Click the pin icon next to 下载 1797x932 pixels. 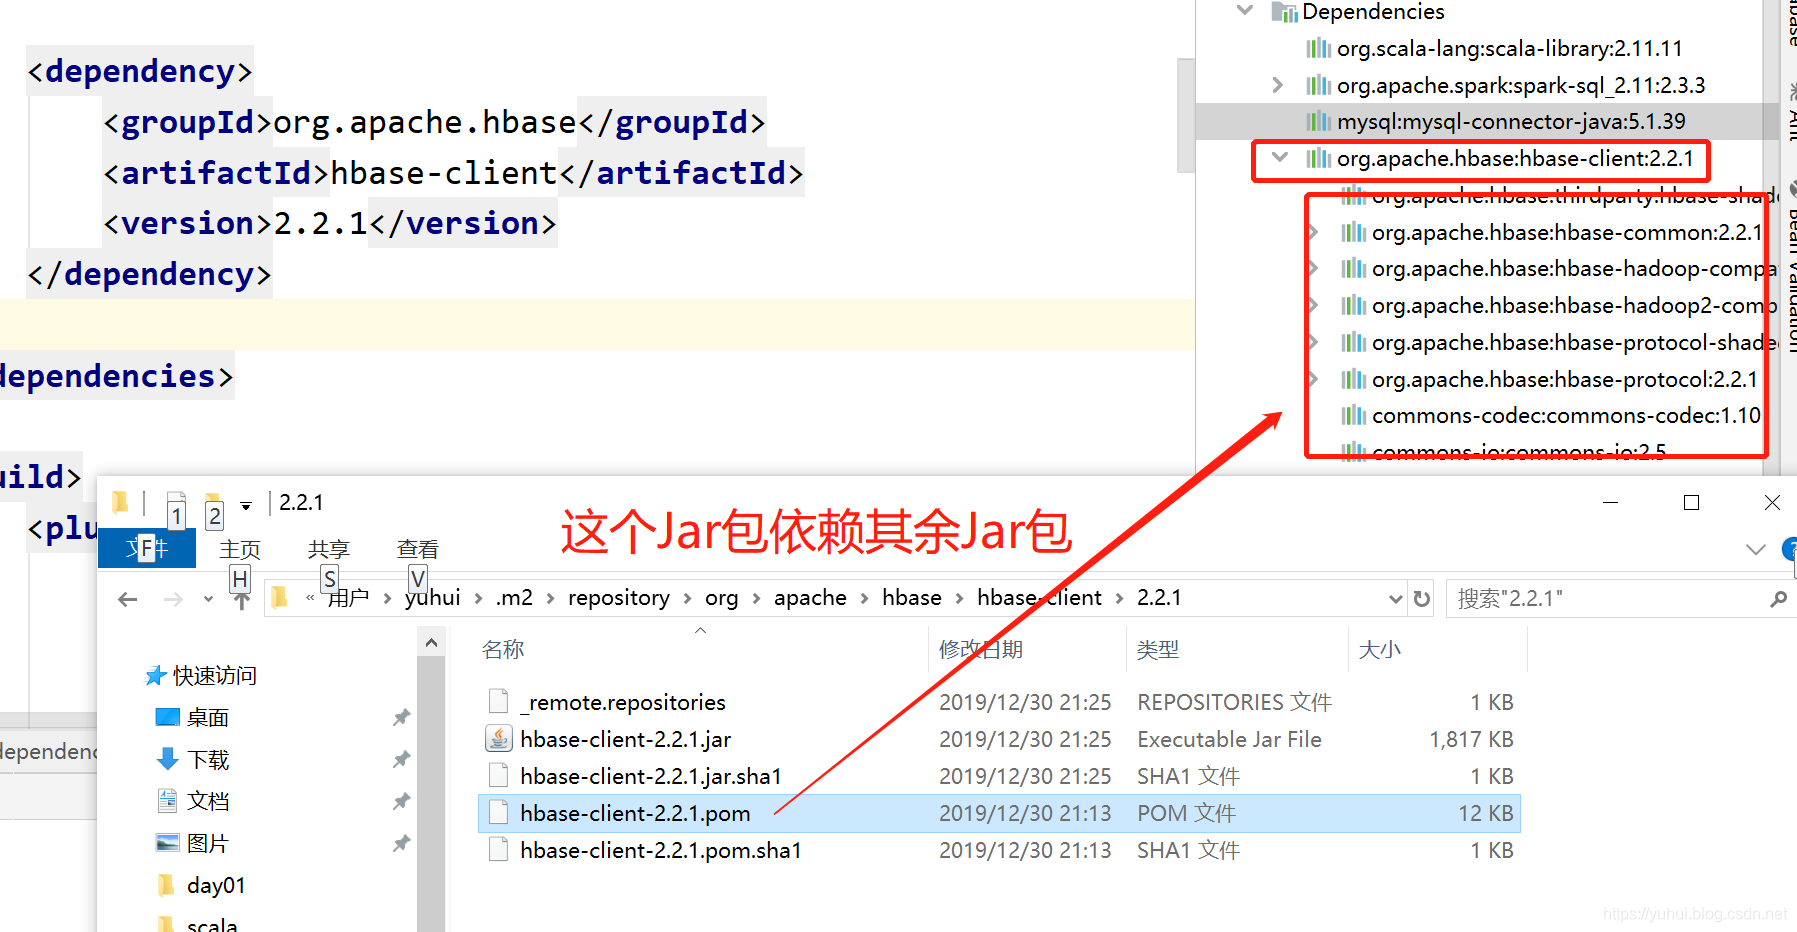pos(401,760)
